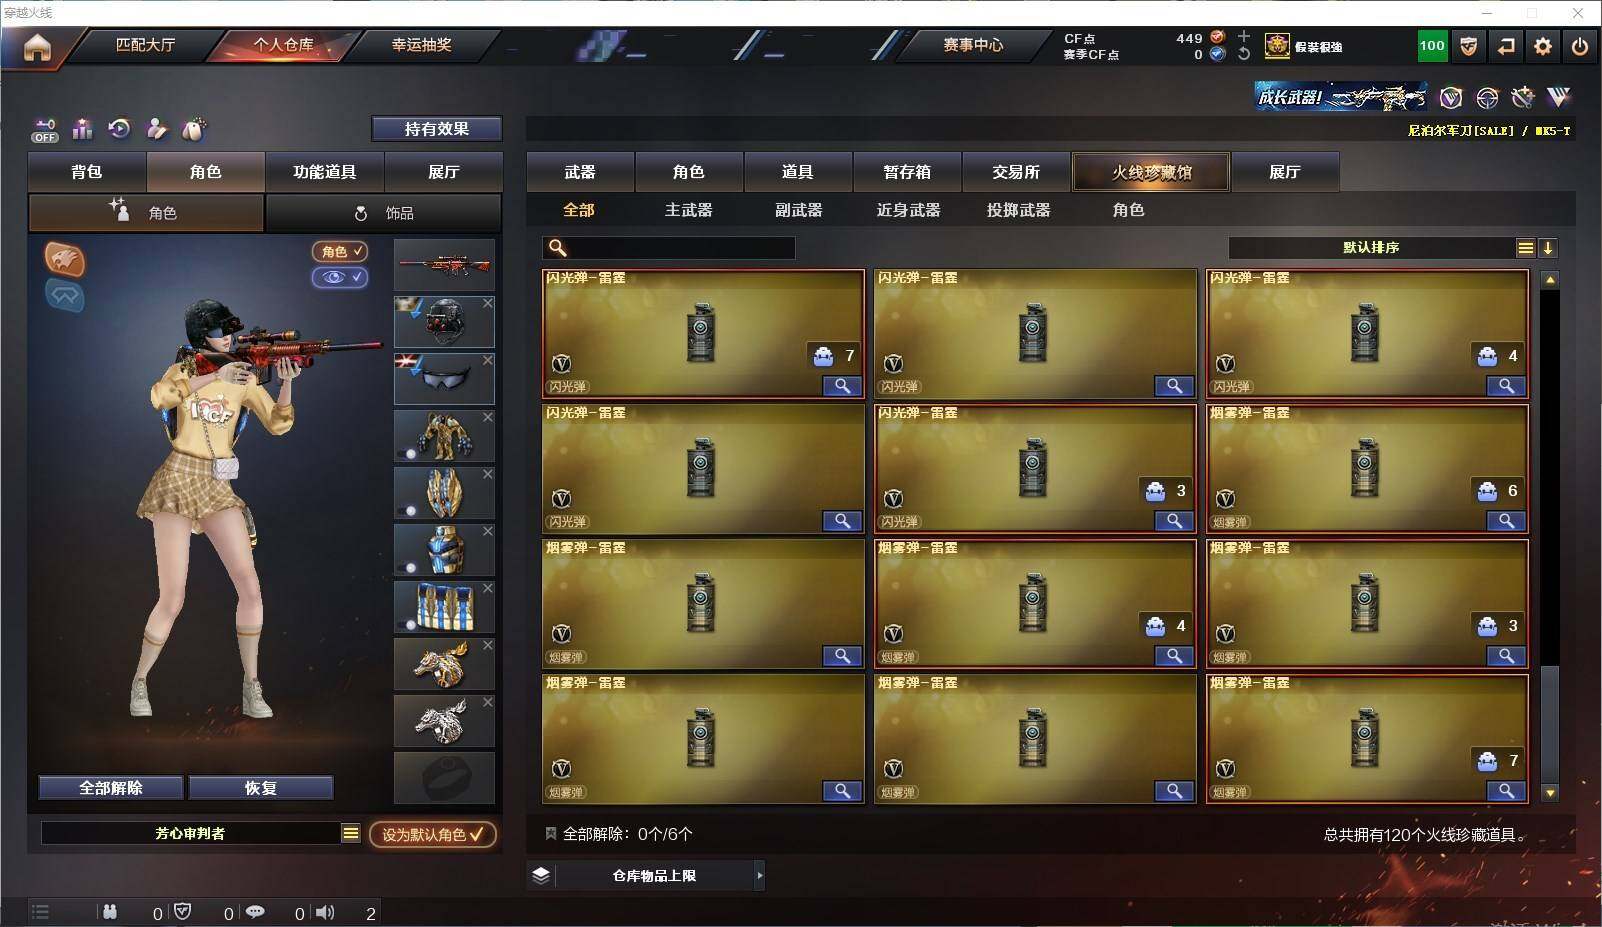Viewport: 1602px width, 927px height.
Task: Click magnifier on first 闪光弹-雷霆 card
Action: pos(842,386)
